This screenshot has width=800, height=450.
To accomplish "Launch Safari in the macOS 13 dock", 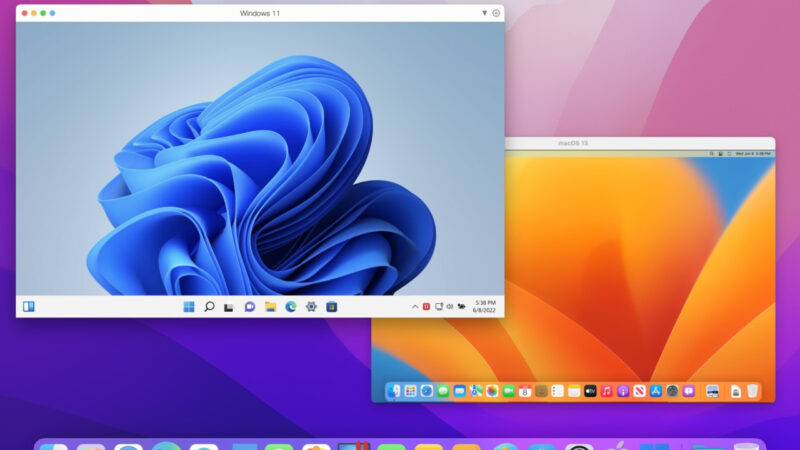I will pyautogui.click(x=427, y=391).
